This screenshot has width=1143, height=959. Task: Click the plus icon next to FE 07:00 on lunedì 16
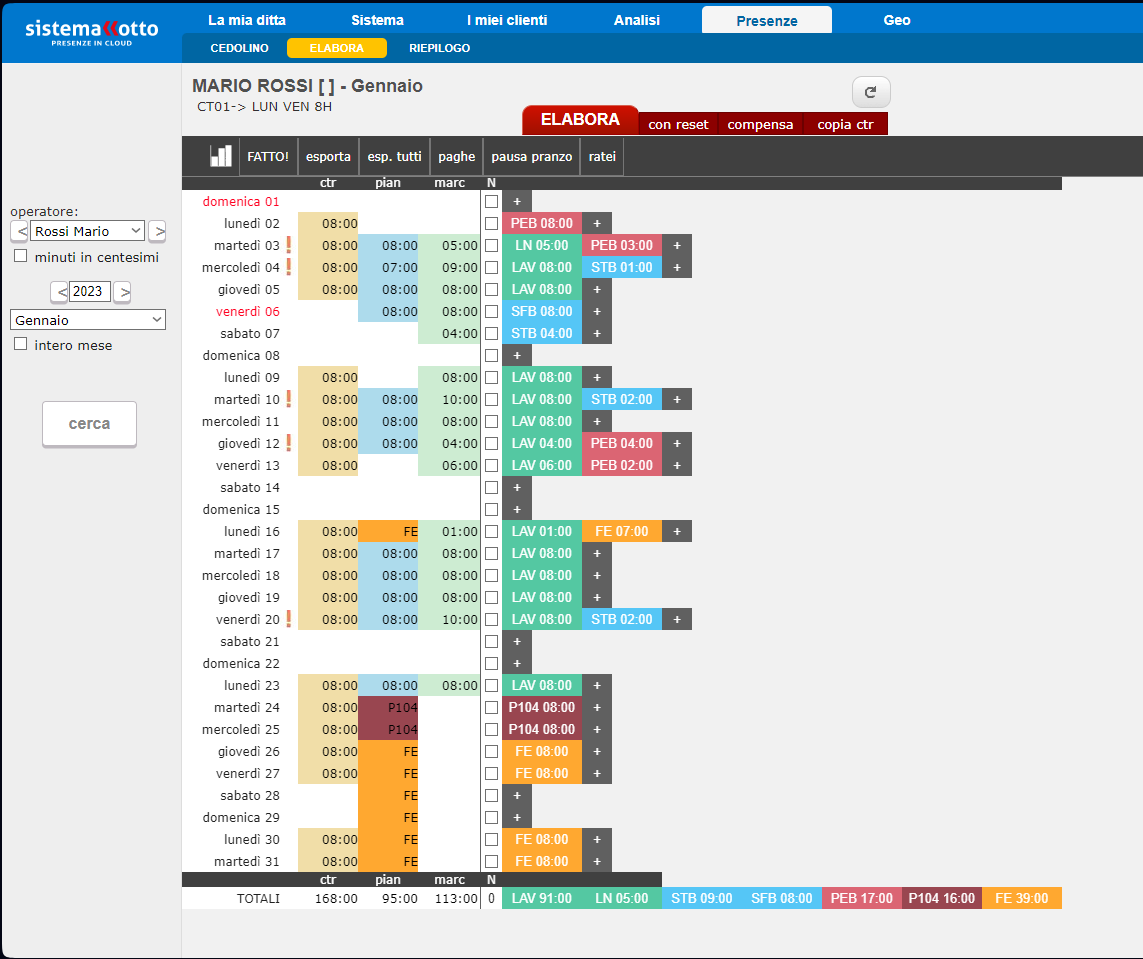click(x=677, y=531)
